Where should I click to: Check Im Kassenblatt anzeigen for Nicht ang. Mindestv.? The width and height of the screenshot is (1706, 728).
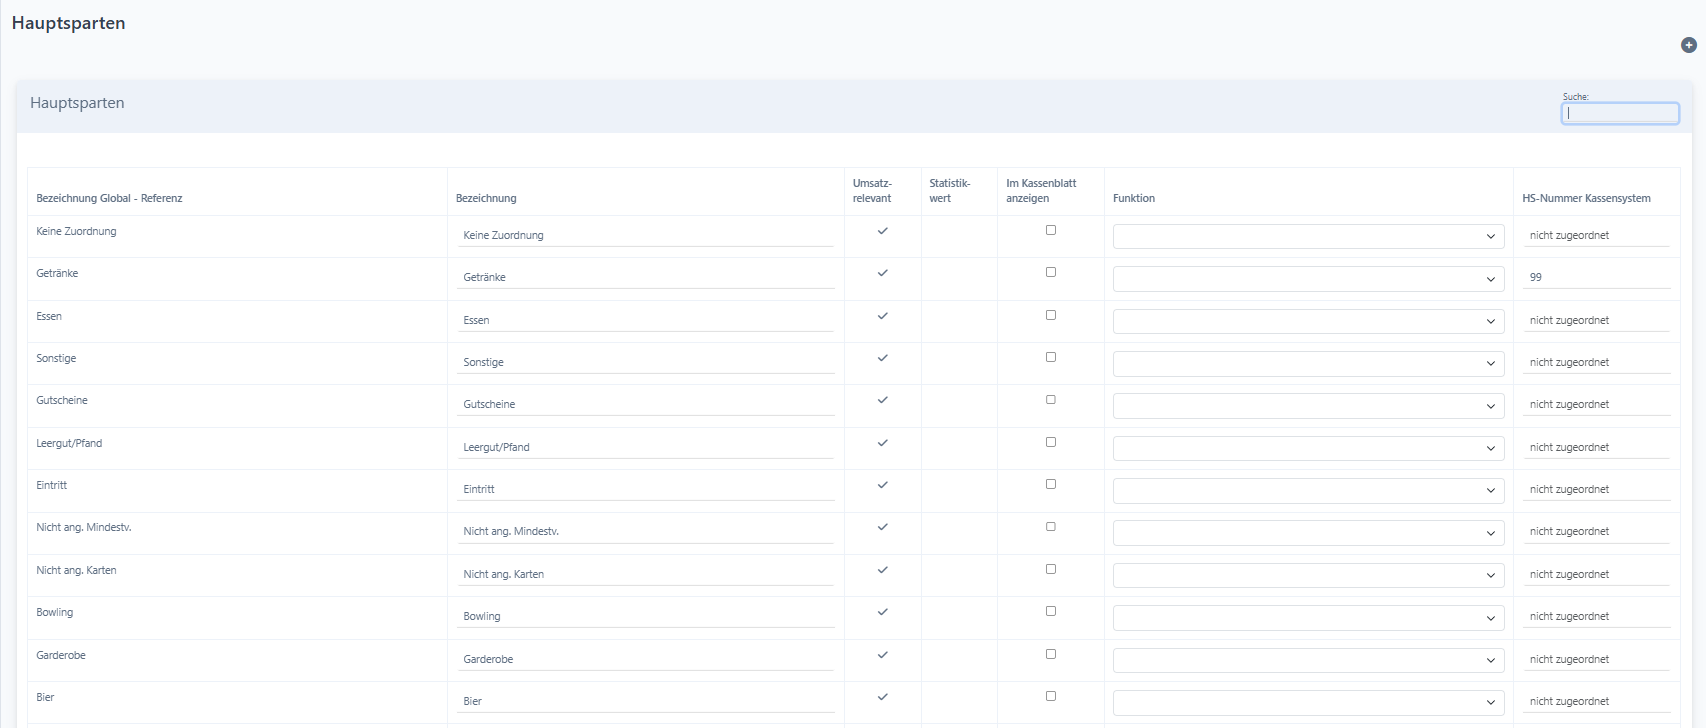[1051, 526]
